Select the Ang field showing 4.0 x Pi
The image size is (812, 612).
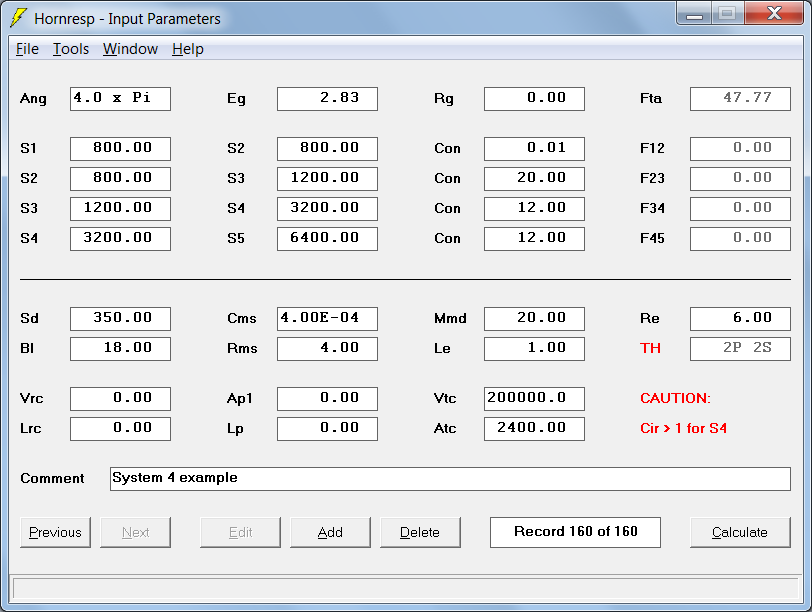point(120,99)
